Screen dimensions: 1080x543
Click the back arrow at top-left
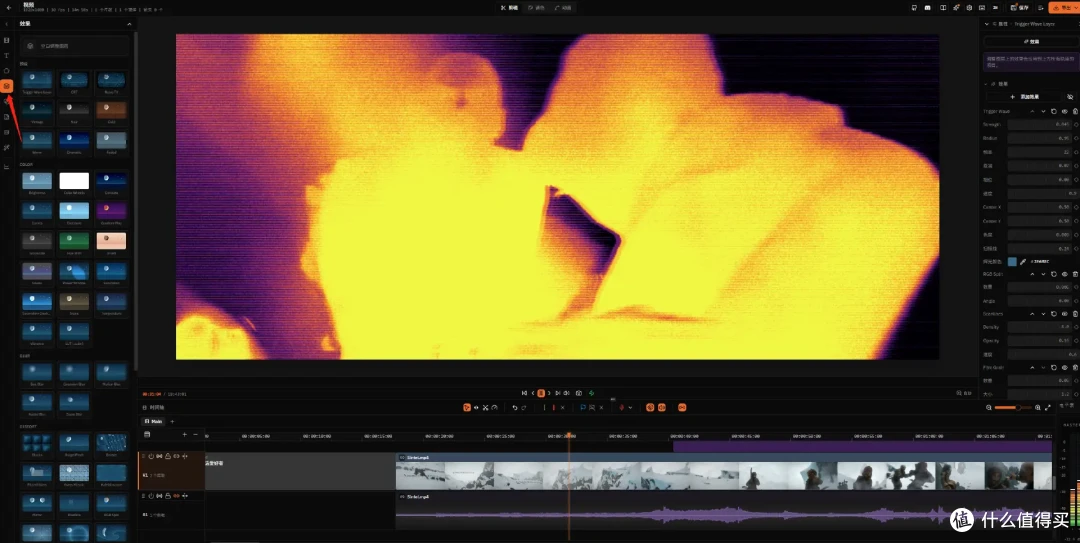tap(9, 8)
